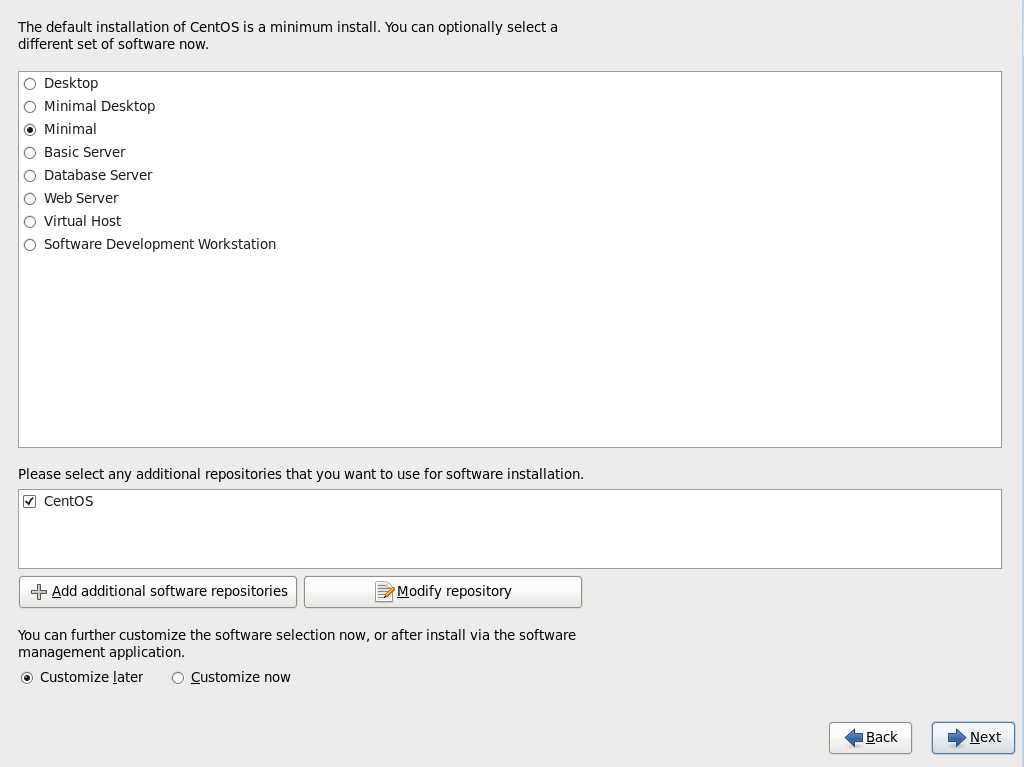Go back to the previous step

(x=870, y=737)
